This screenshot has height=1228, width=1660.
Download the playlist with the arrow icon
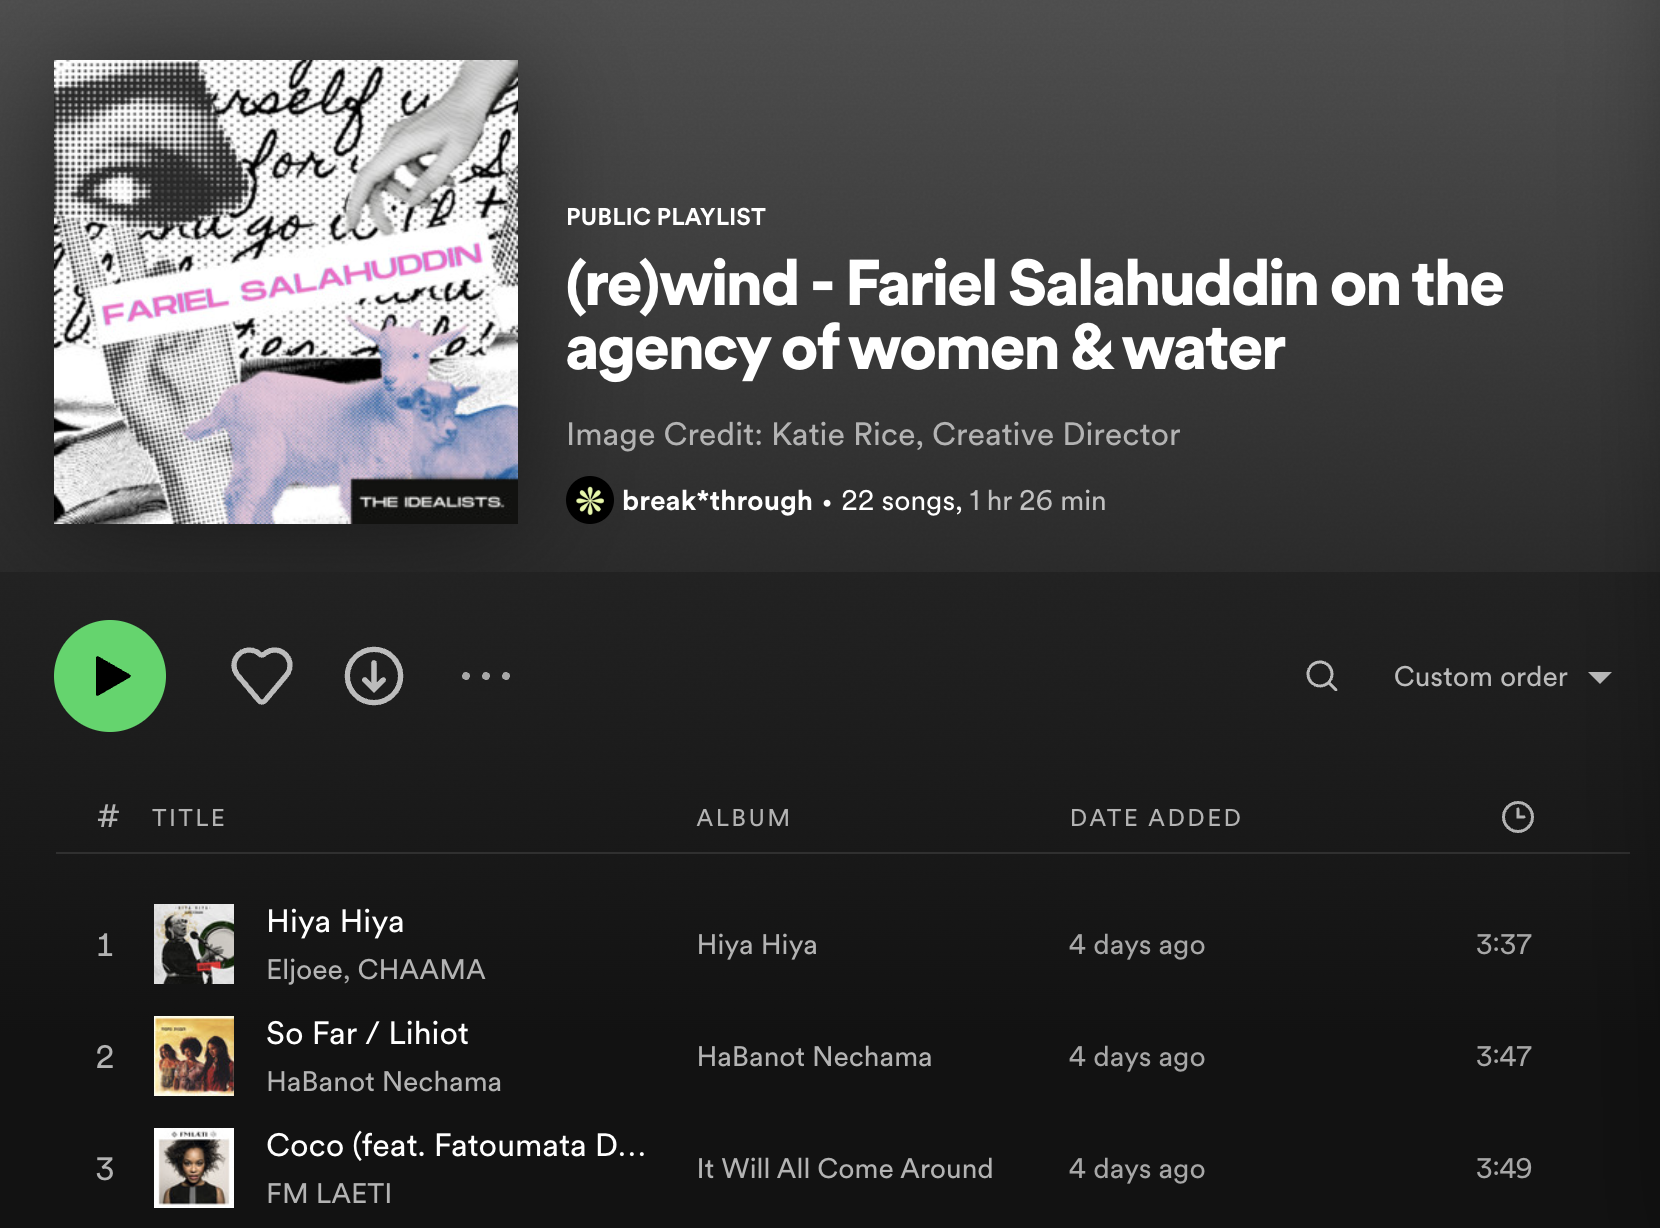[x=374, y=676]
